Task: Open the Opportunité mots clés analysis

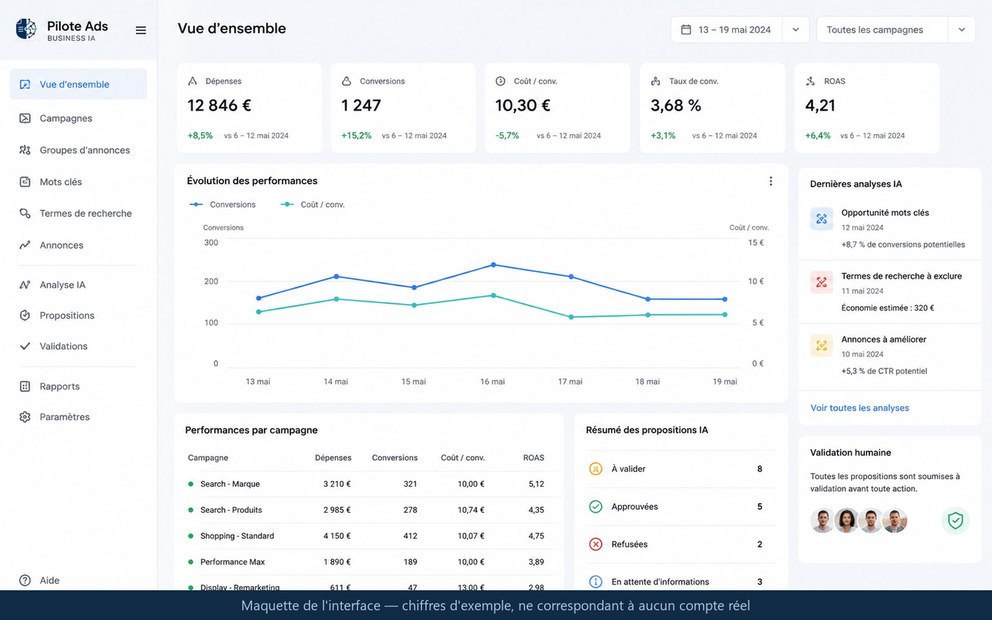Action: click(890, 228)
